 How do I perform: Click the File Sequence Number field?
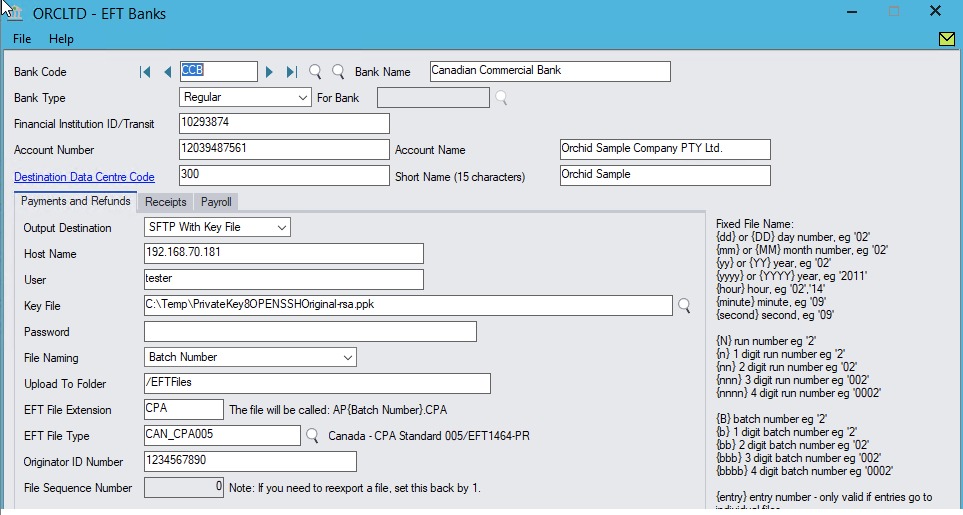184,487
